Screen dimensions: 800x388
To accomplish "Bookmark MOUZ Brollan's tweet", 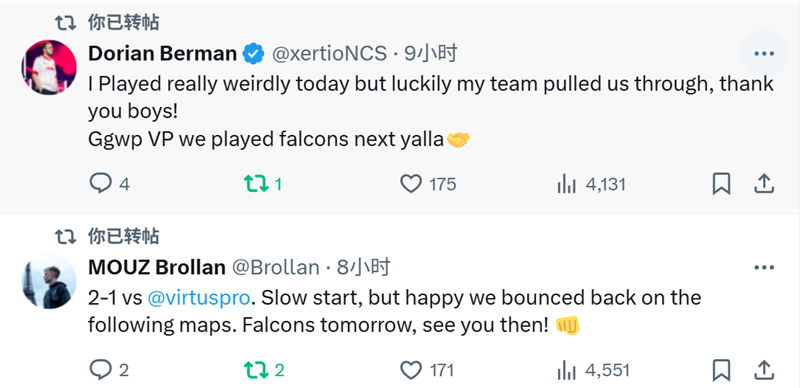I will click(x=721, y=370).
